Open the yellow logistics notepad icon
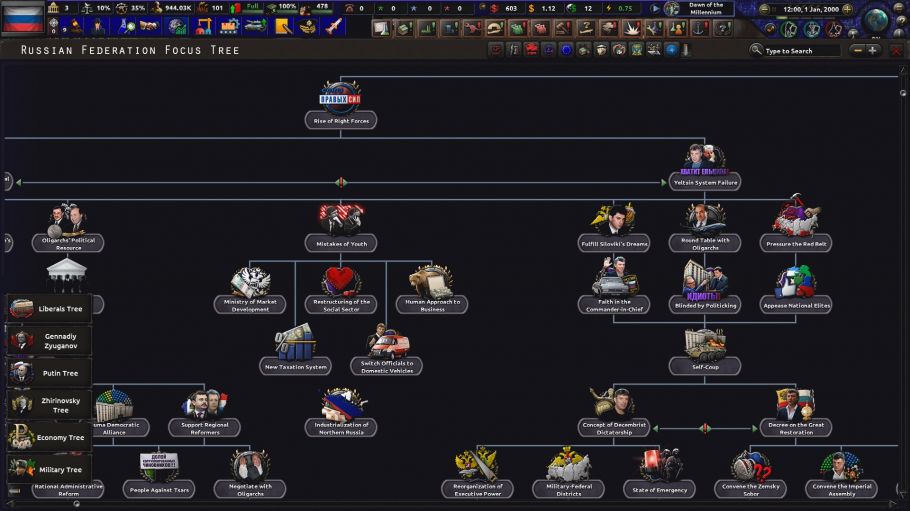The width and height of the screenshot is (910, 511). (284, 26)
